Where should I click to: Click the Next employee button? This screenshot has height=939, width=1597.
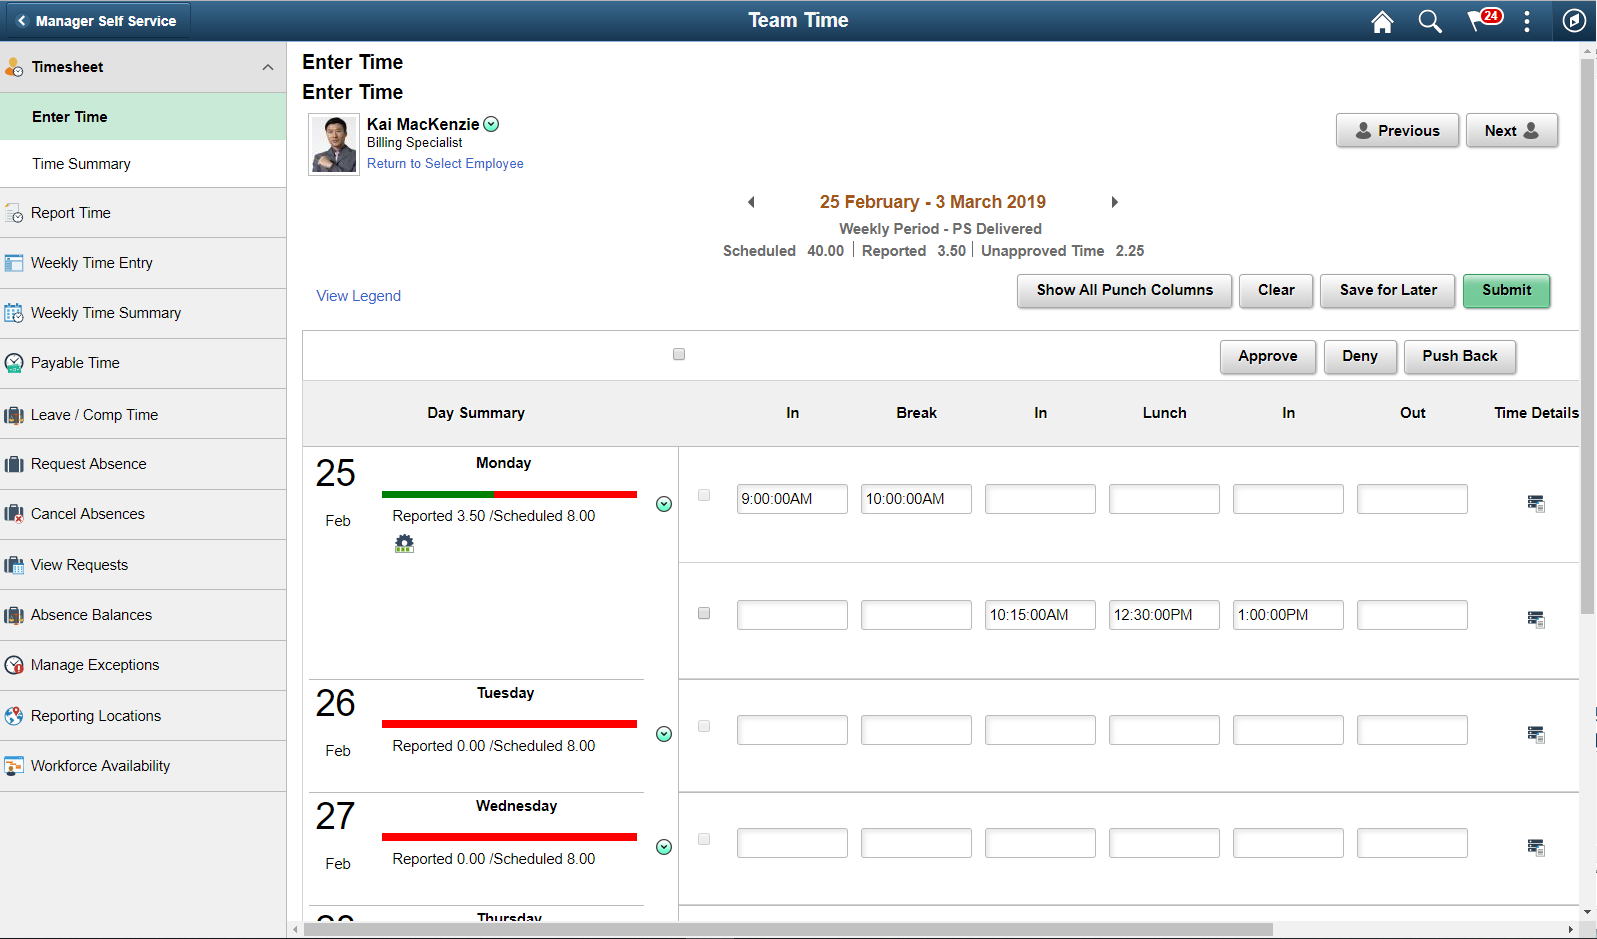[1511, 131]
